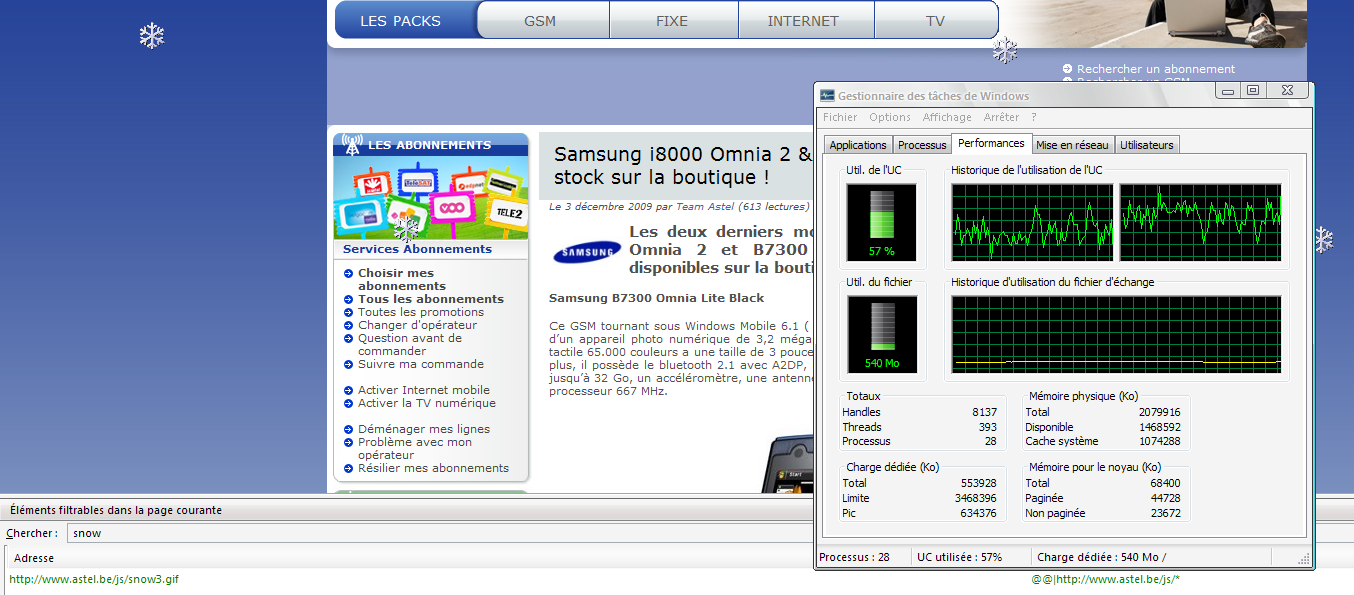The image size is (1354, 595).
Task: Click the CPU usage gauge showing 57 %
Action: click(x=881, y=222)
